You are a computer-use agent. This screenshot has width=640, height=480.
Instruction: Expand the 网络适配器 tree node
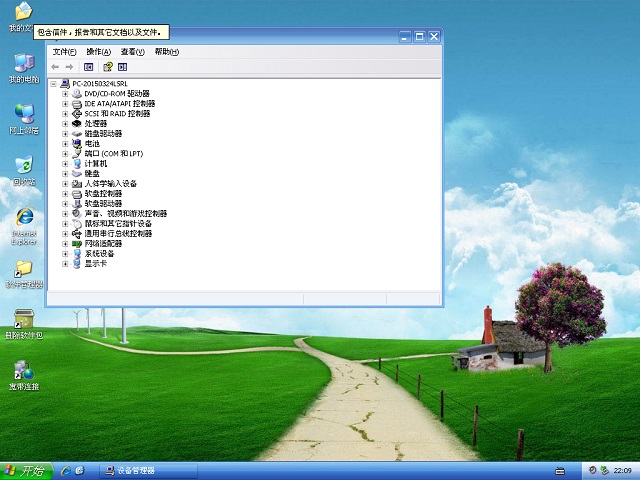click(x=65, y=243)
